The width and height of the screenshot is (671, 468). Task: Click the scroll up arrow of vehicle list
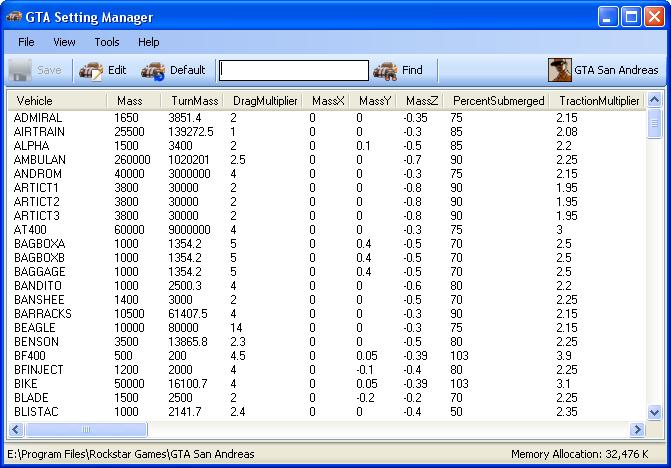click(654, 100)
